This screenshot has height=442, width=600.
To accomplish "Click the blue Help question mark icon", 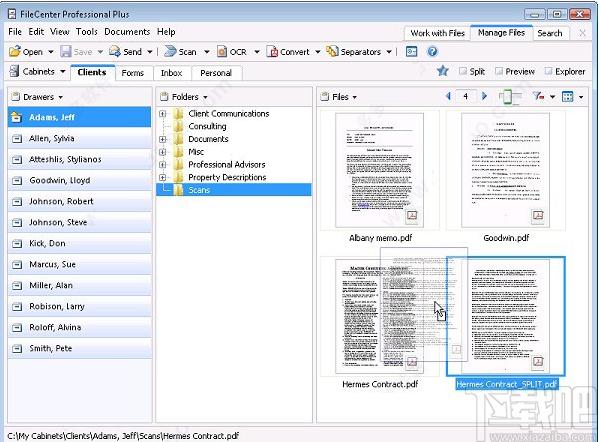I will click(432, 51).
